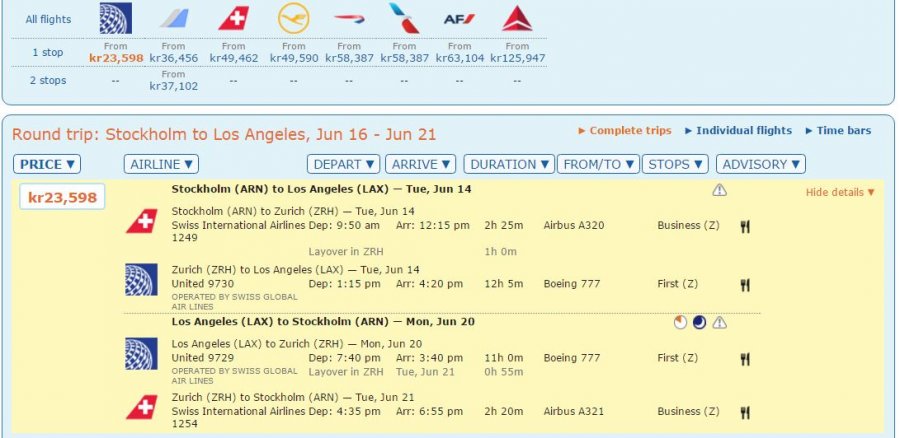Click the warning triangle on outbound flight
Screen dimensions: 900x438
point(719,190)
